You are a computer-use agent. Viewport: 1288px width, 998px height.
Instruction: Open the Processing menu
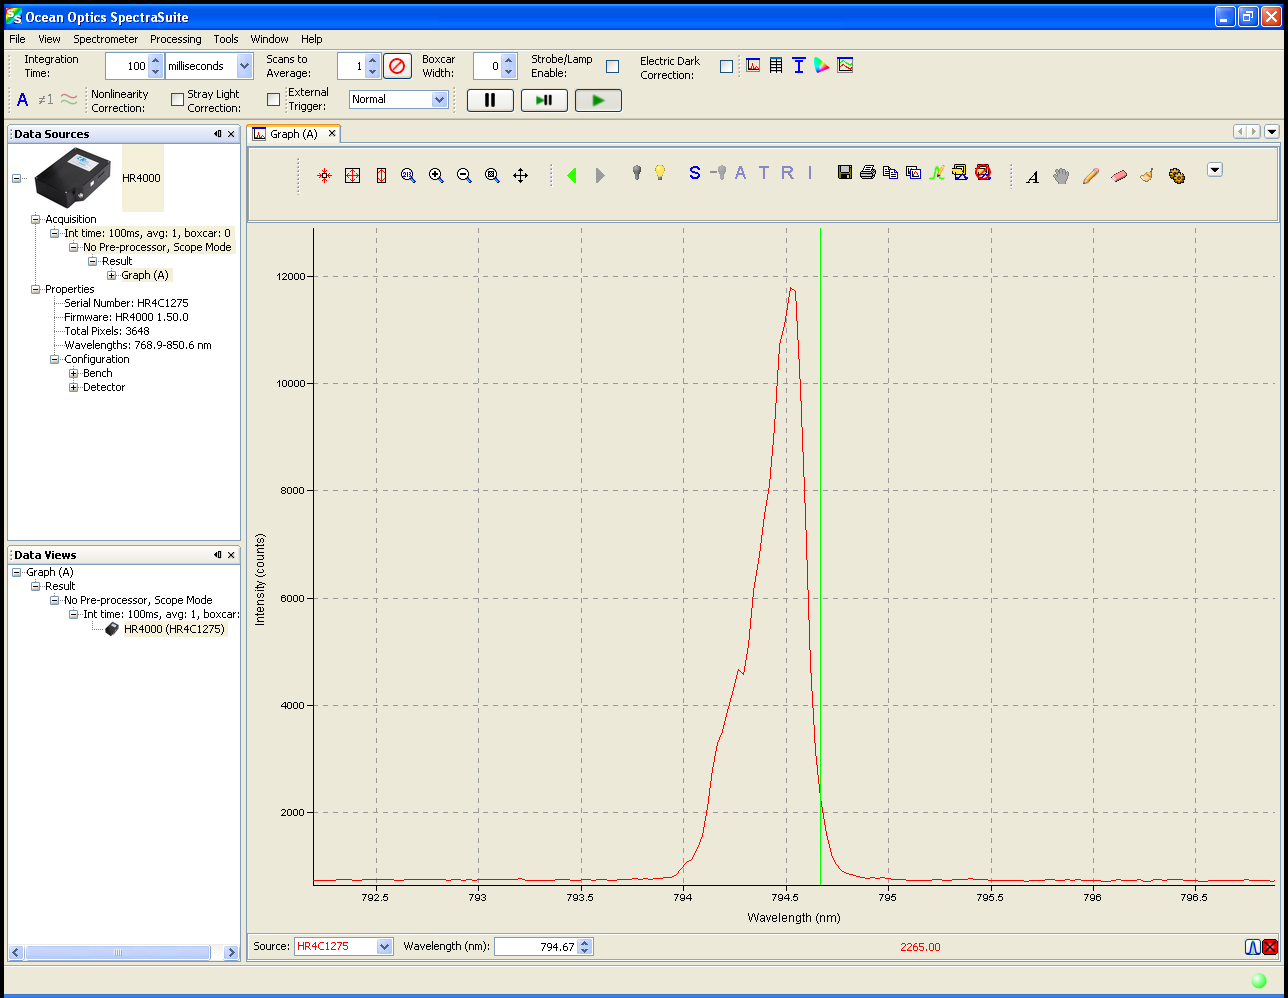point(176,39)
